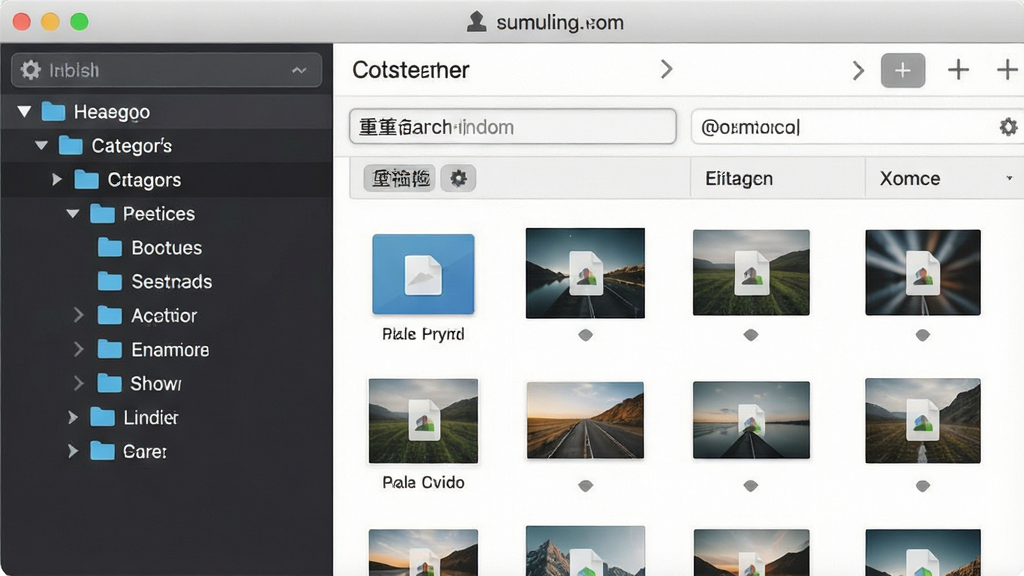Open the rocky mountain peak thumbnail
Screen dimensions: 1024x576
(x=585, y=551)
